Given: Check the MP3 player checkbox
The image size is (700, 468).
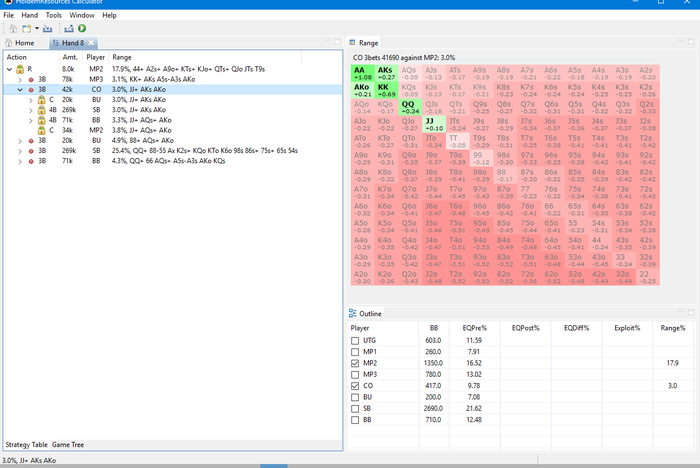Looking at the screenshot, I should 355,375.
